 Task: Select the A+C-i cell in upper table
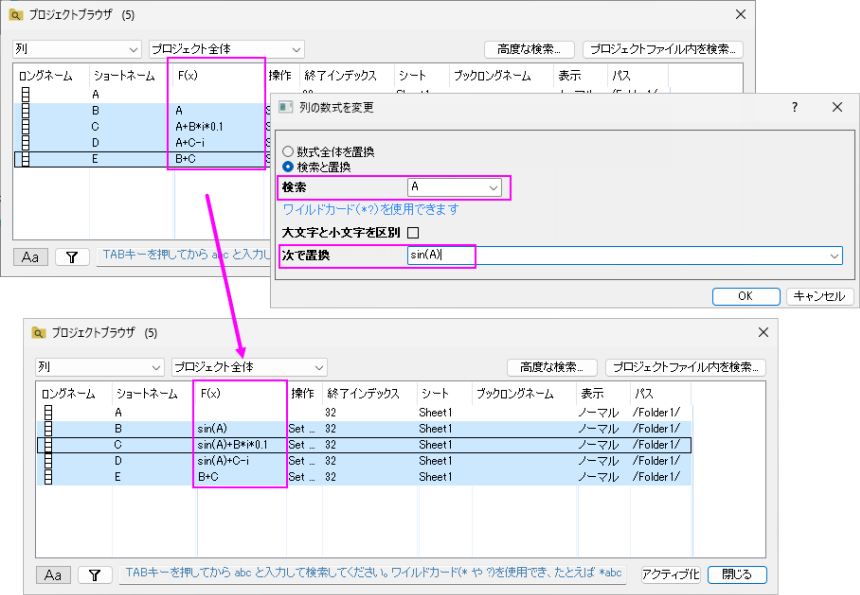click(x=219, y=143)
